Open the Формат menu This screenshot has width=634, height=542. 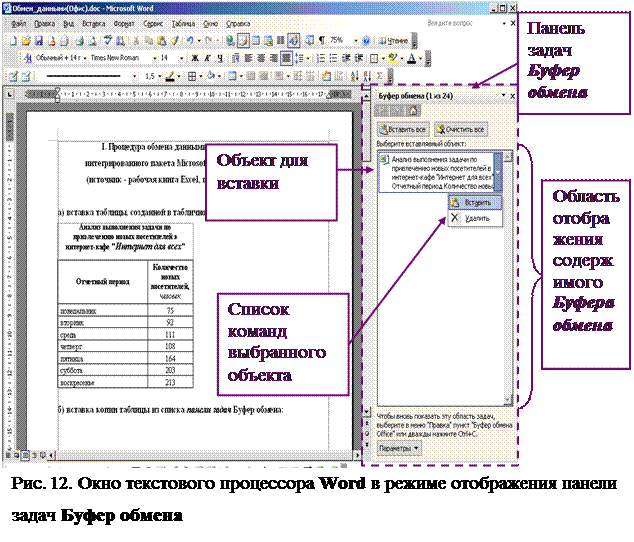[x=124, y=23]
